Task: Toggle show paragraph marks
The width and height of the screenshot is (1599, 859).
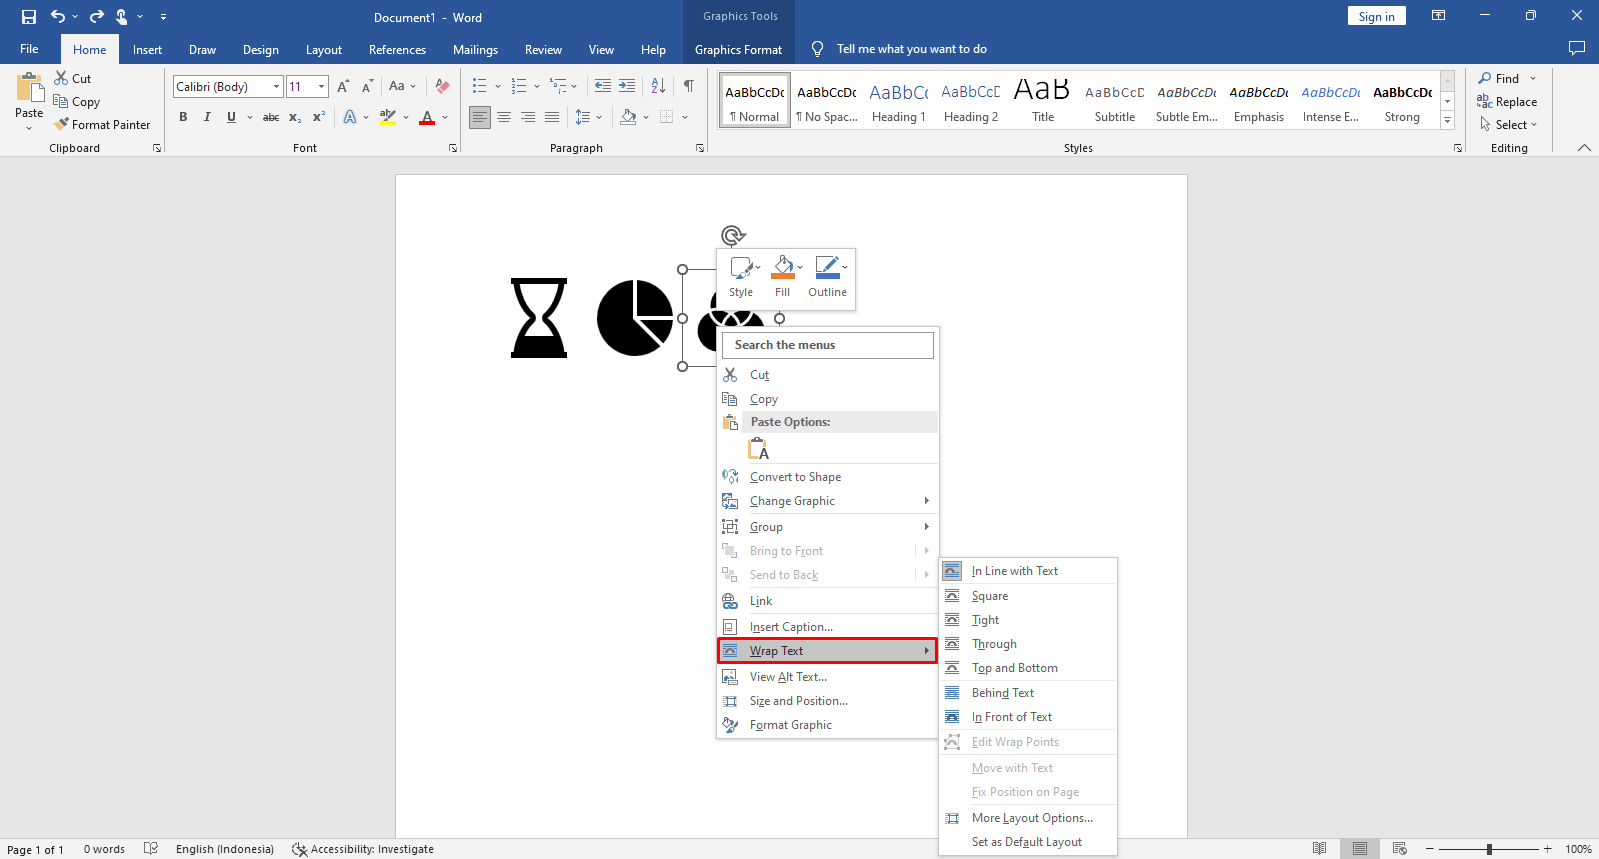Action: pyautogui.click(x=689, y=86)
